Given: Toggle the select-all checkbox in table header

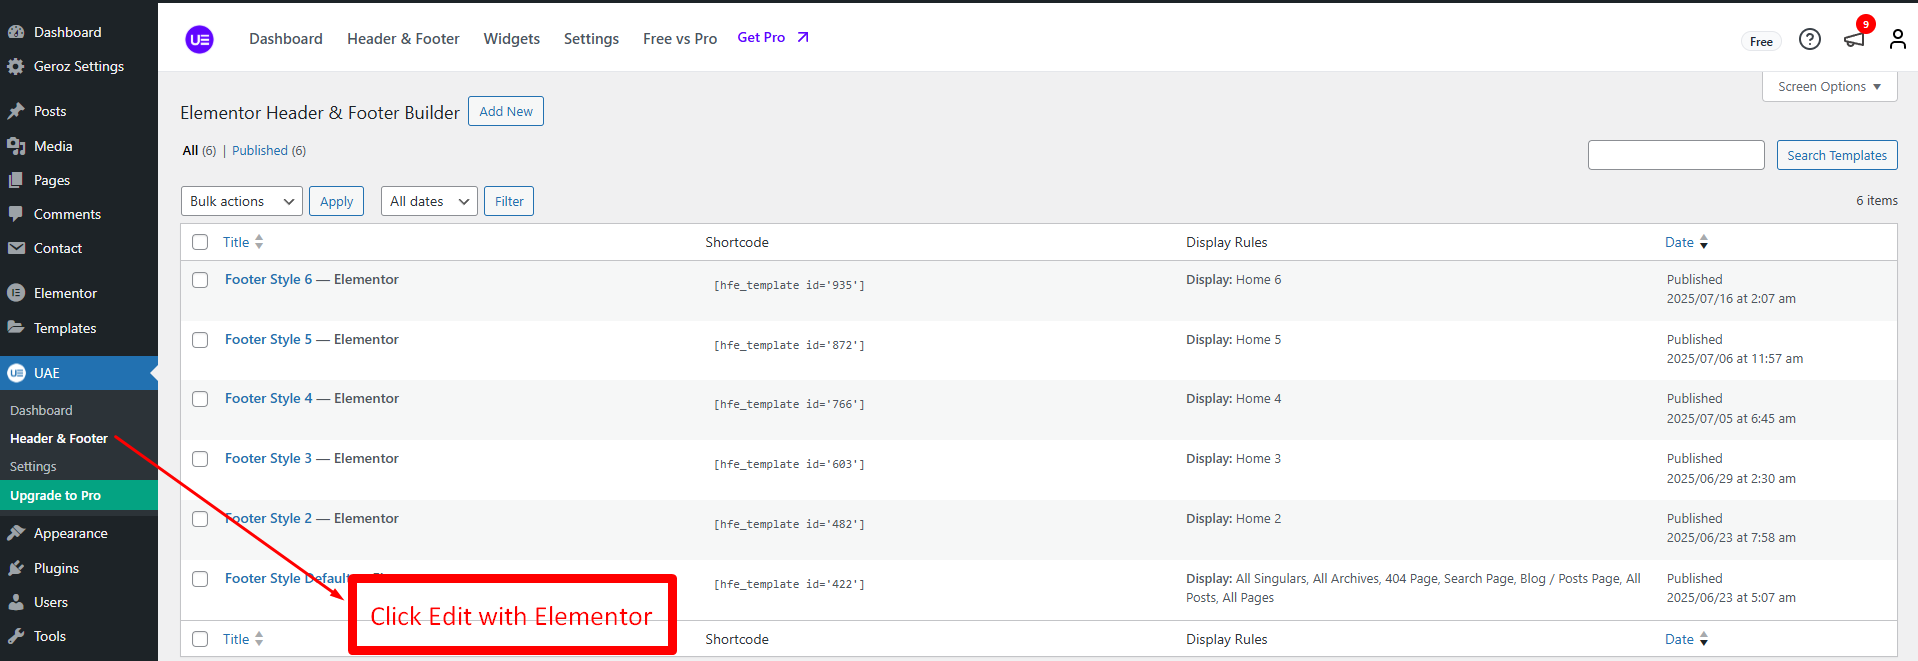Looking at the screenshot, I should coord(200,242).
